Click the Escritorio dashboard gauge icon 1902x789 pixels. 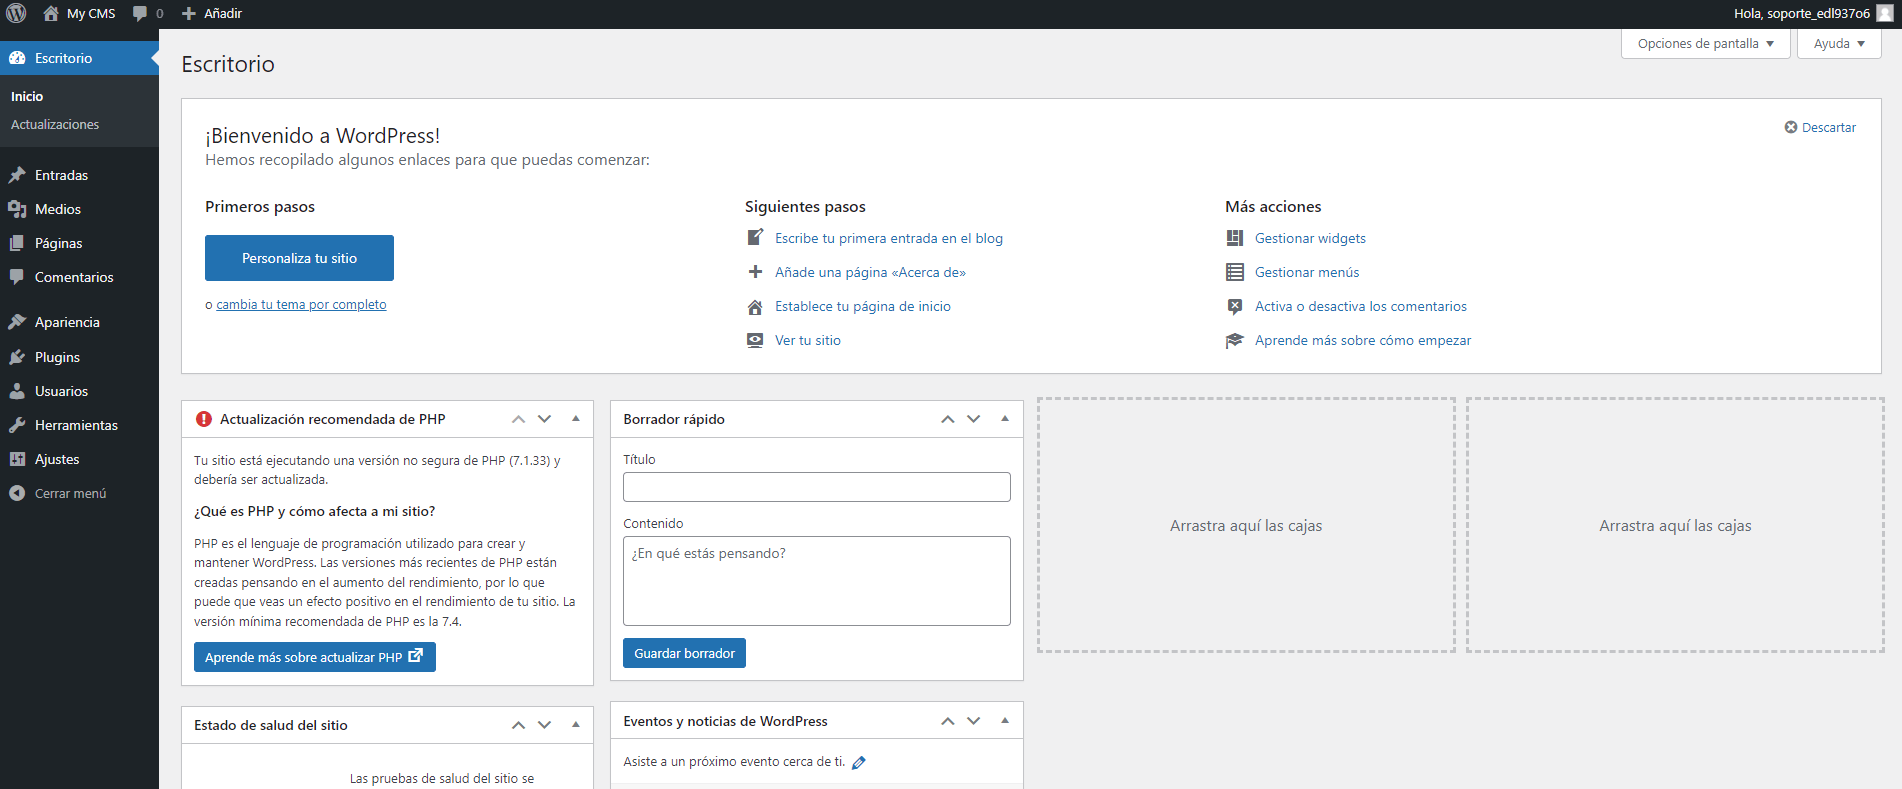pos(17,58)
